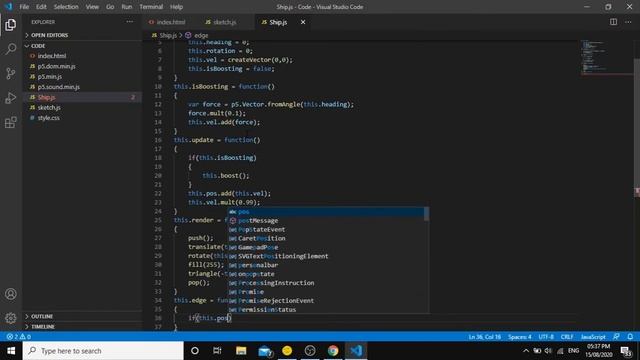The image size is (640, 360).
Task: Click the Split Editor icon
Action: coord(613,22)
